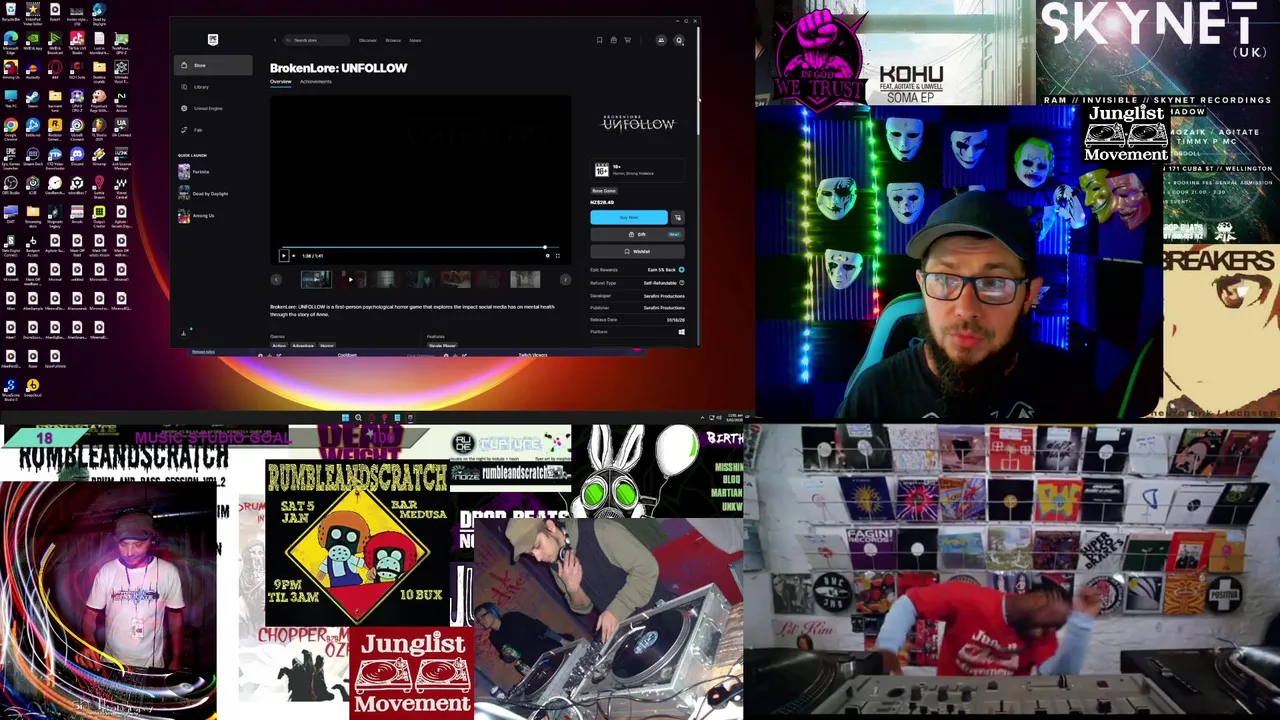1280x720 pixels.
Task: Add game to cart icon button
Action: 678,217
